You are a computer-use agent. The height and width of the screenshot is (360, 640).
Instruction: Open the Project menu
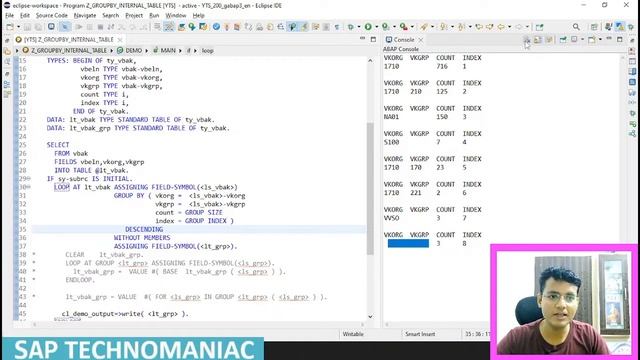(134, 16)
